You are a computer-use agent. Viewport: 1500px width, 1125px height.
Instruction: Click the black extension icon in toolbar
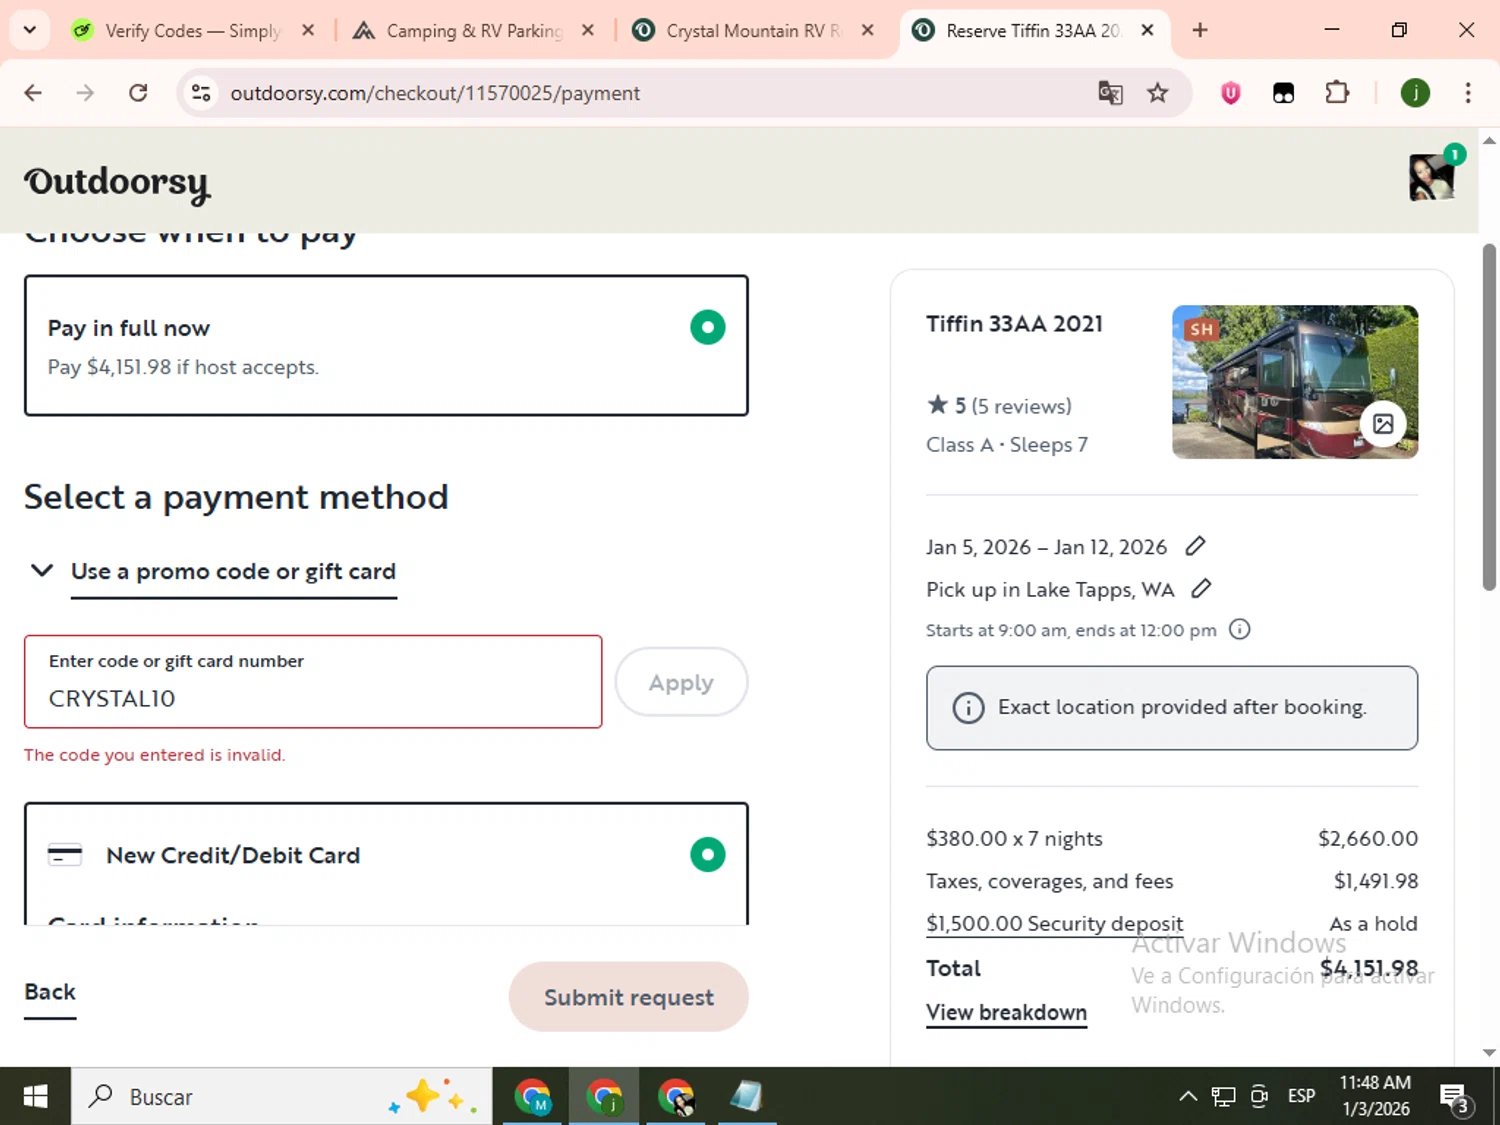1283,93
